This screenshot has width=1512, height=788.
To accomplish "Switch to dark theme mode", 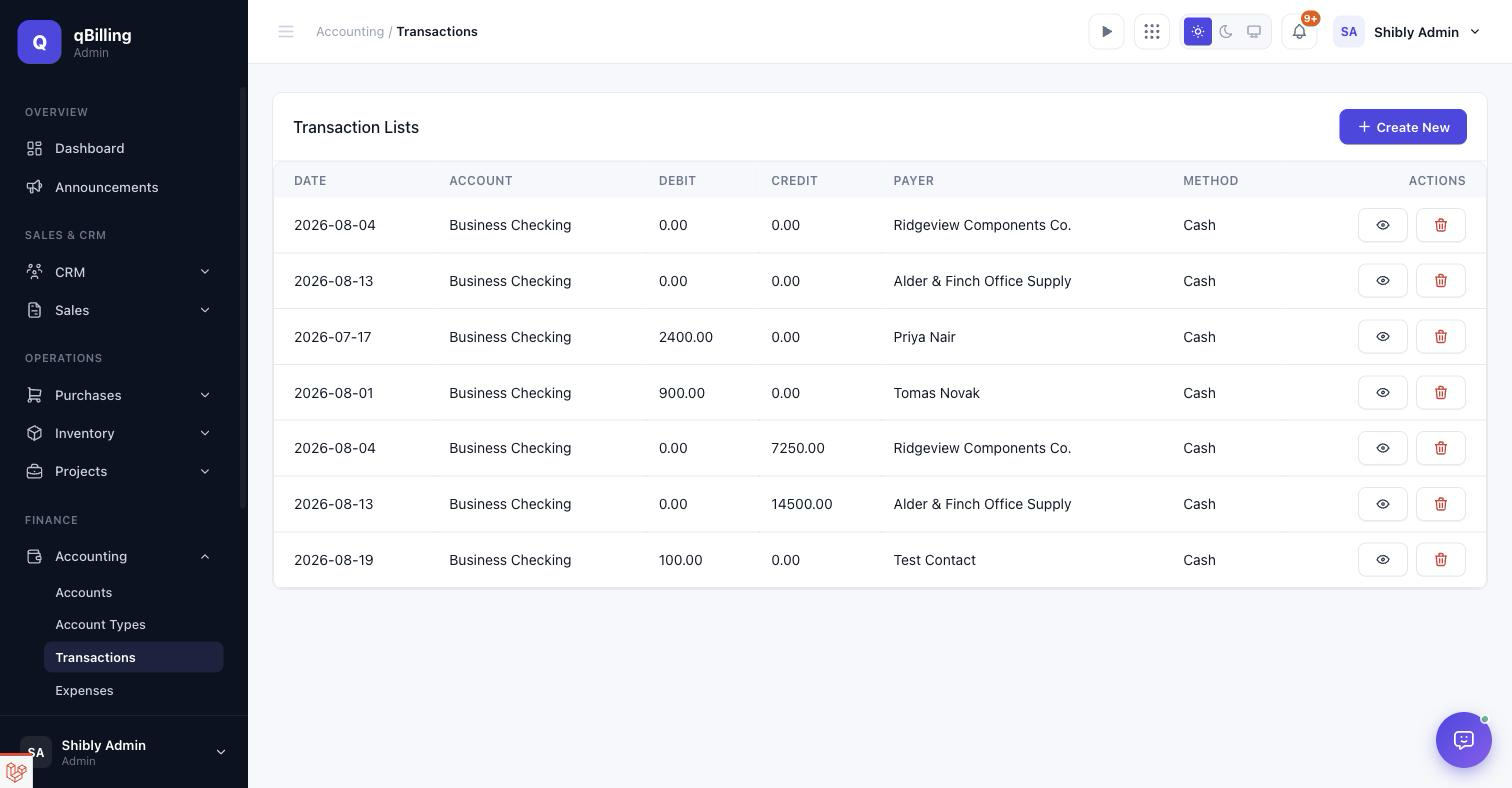I will tap(1226, 32).
